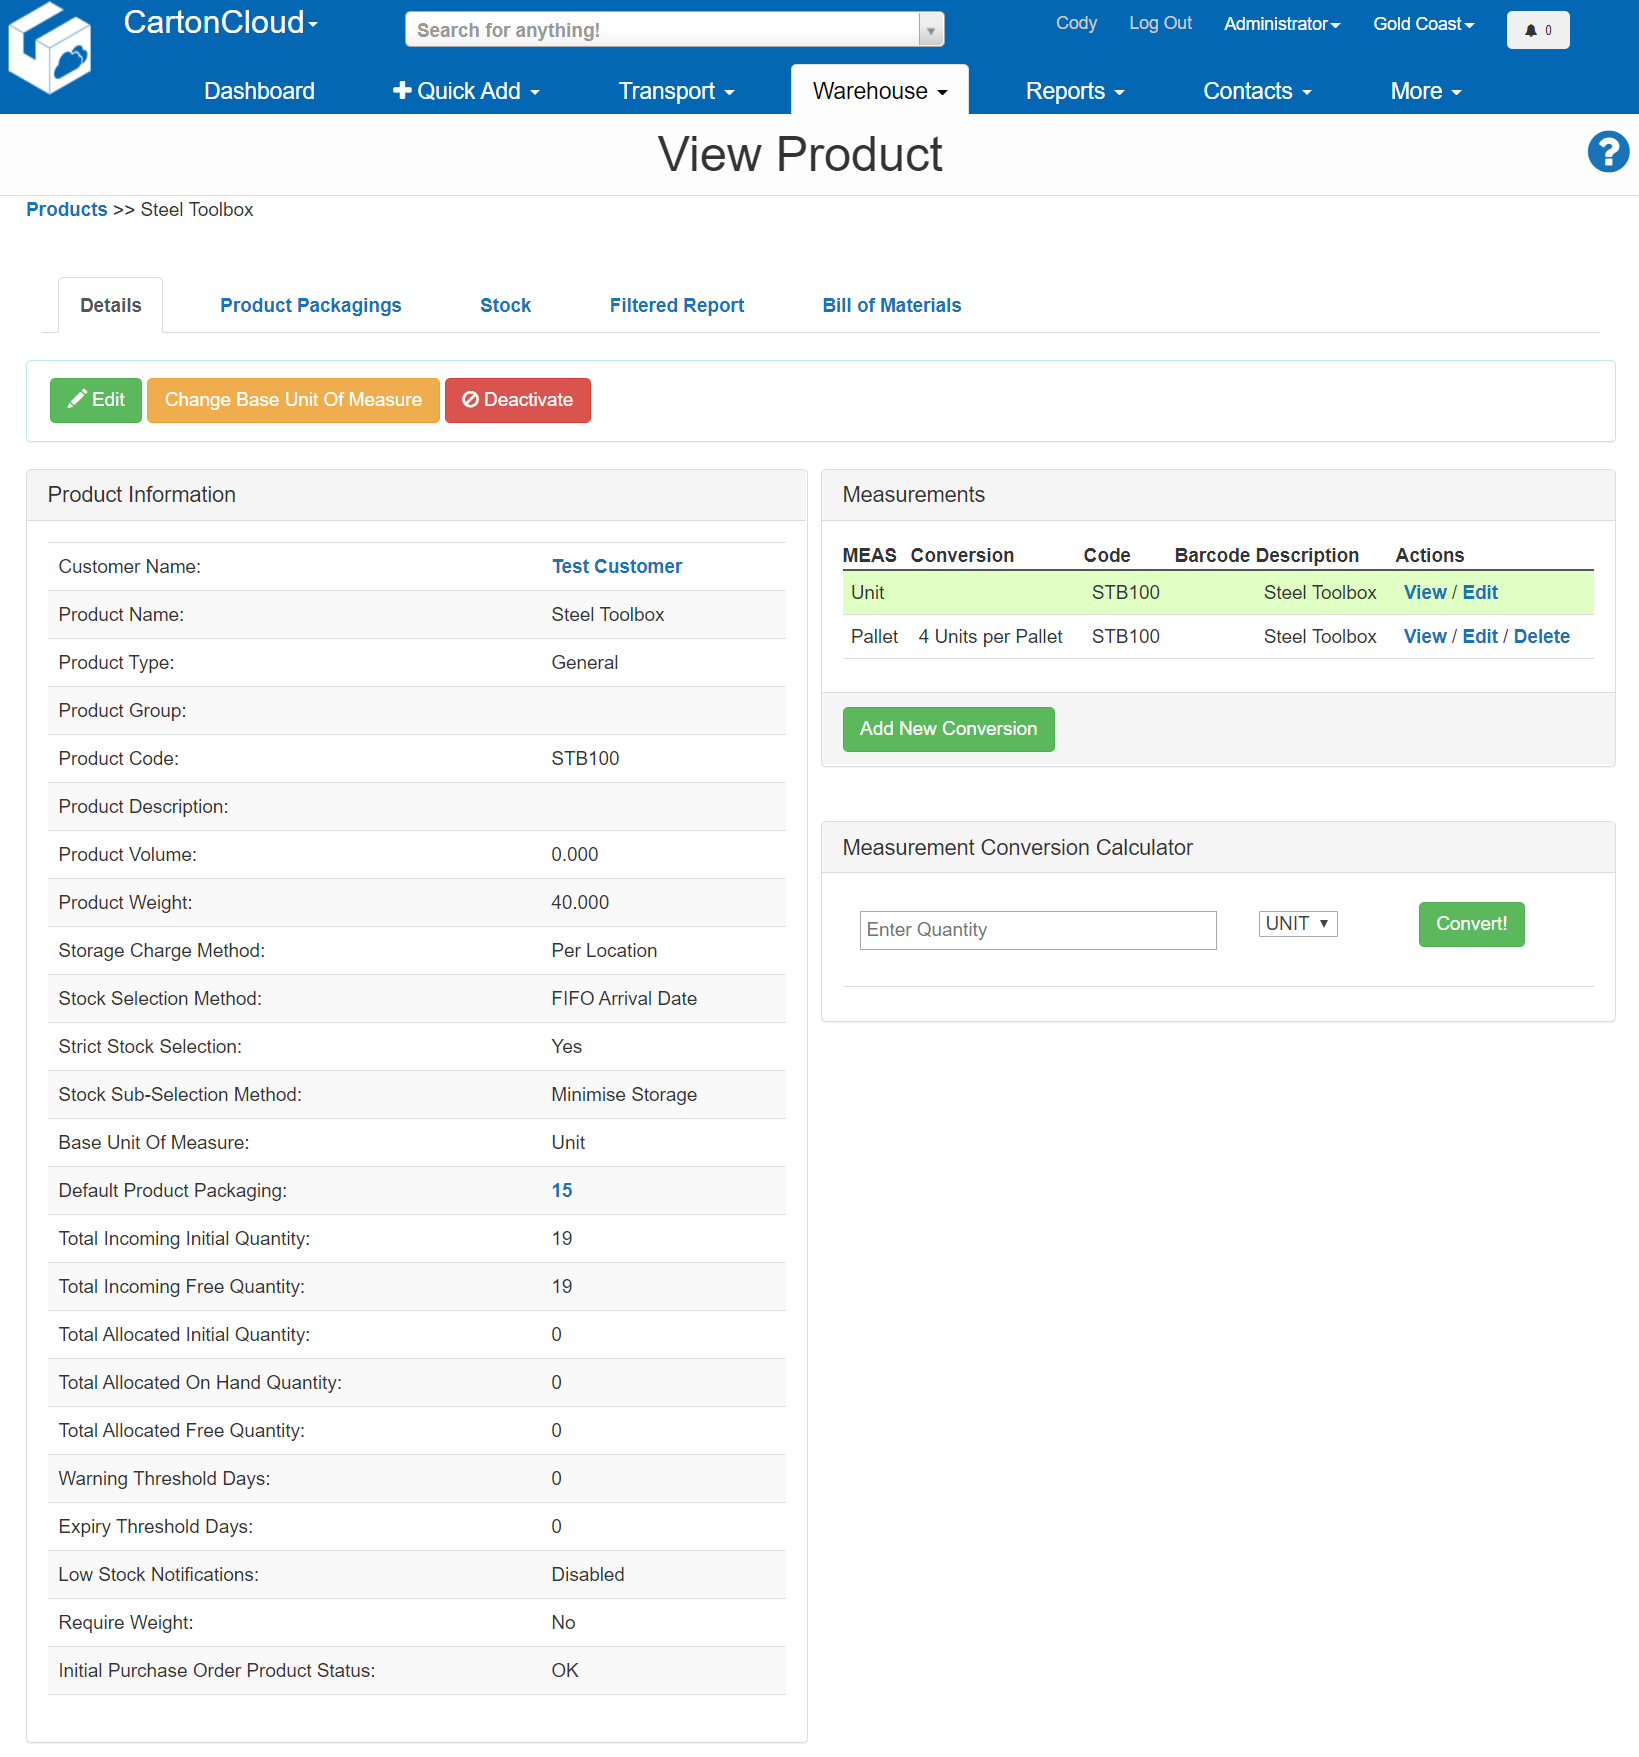Open the Reports menu
This screenshot has height=1757, width=1639.
click(1074, 90)
